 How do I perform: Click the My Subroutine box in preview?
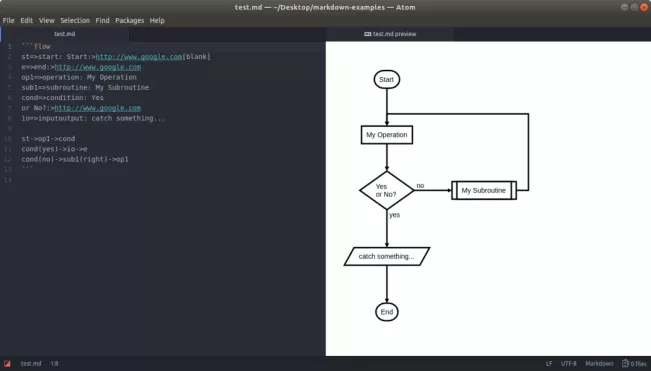pyautogui.click(x=484, y=190)
